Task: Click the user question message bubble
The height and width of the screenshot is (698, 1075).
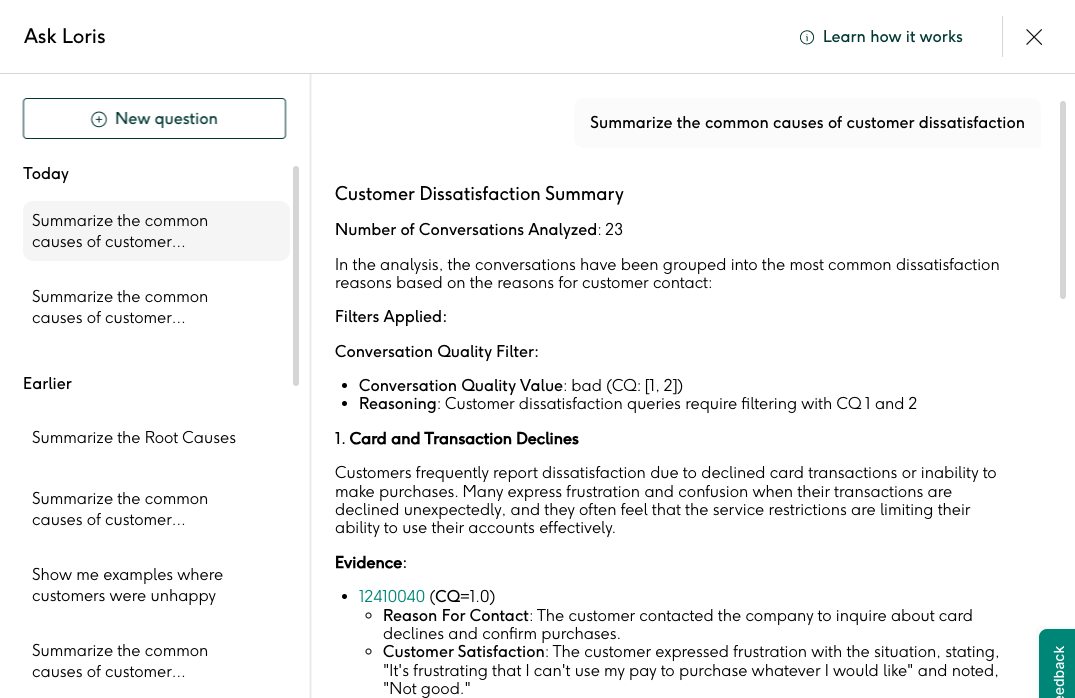Action: pyautogui.click(x=807, y=123)
